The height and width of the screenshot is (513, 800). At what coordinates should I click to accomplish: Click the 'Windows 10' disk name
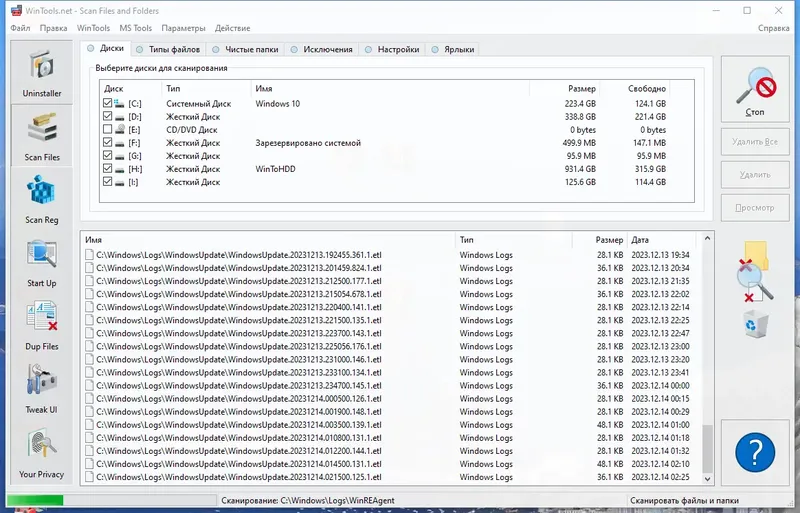pos(278,104)
